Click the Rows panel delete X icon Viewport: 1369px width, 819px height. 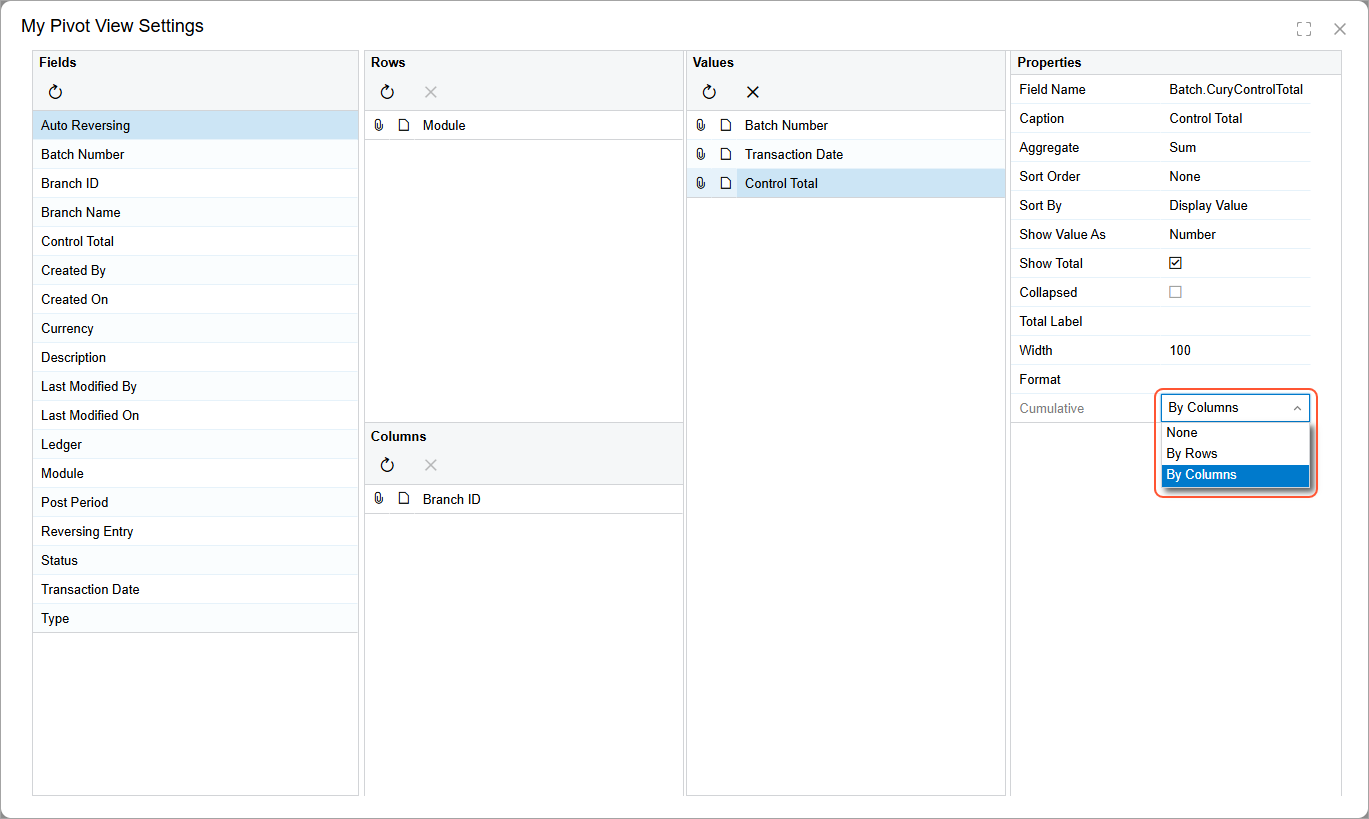click(431, 92)
